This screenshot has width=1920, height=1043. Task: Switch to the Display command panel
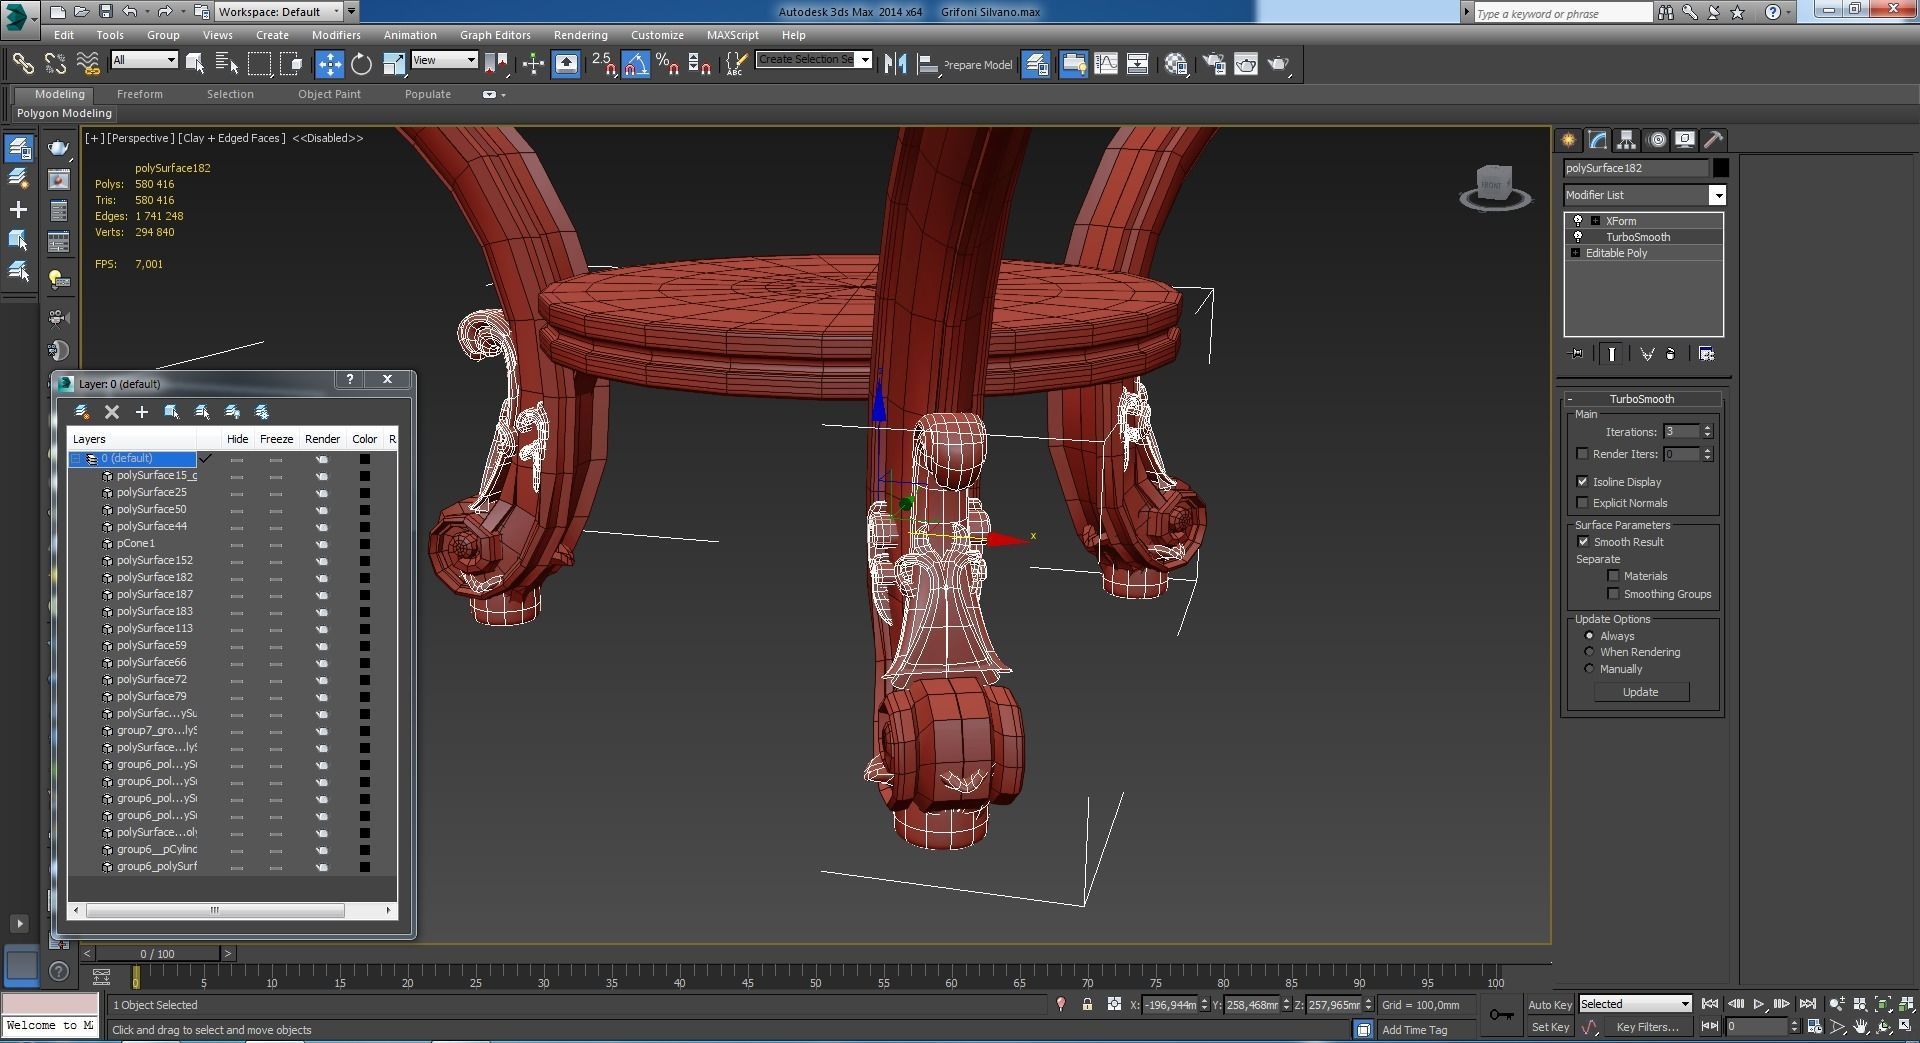click(1685, 140)
